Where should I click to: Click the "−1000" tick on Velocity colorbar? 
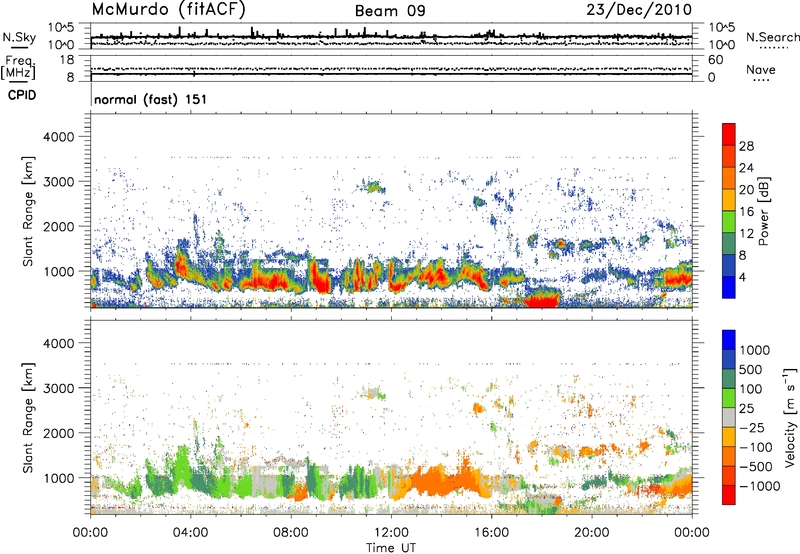click(x=759, y=486)
